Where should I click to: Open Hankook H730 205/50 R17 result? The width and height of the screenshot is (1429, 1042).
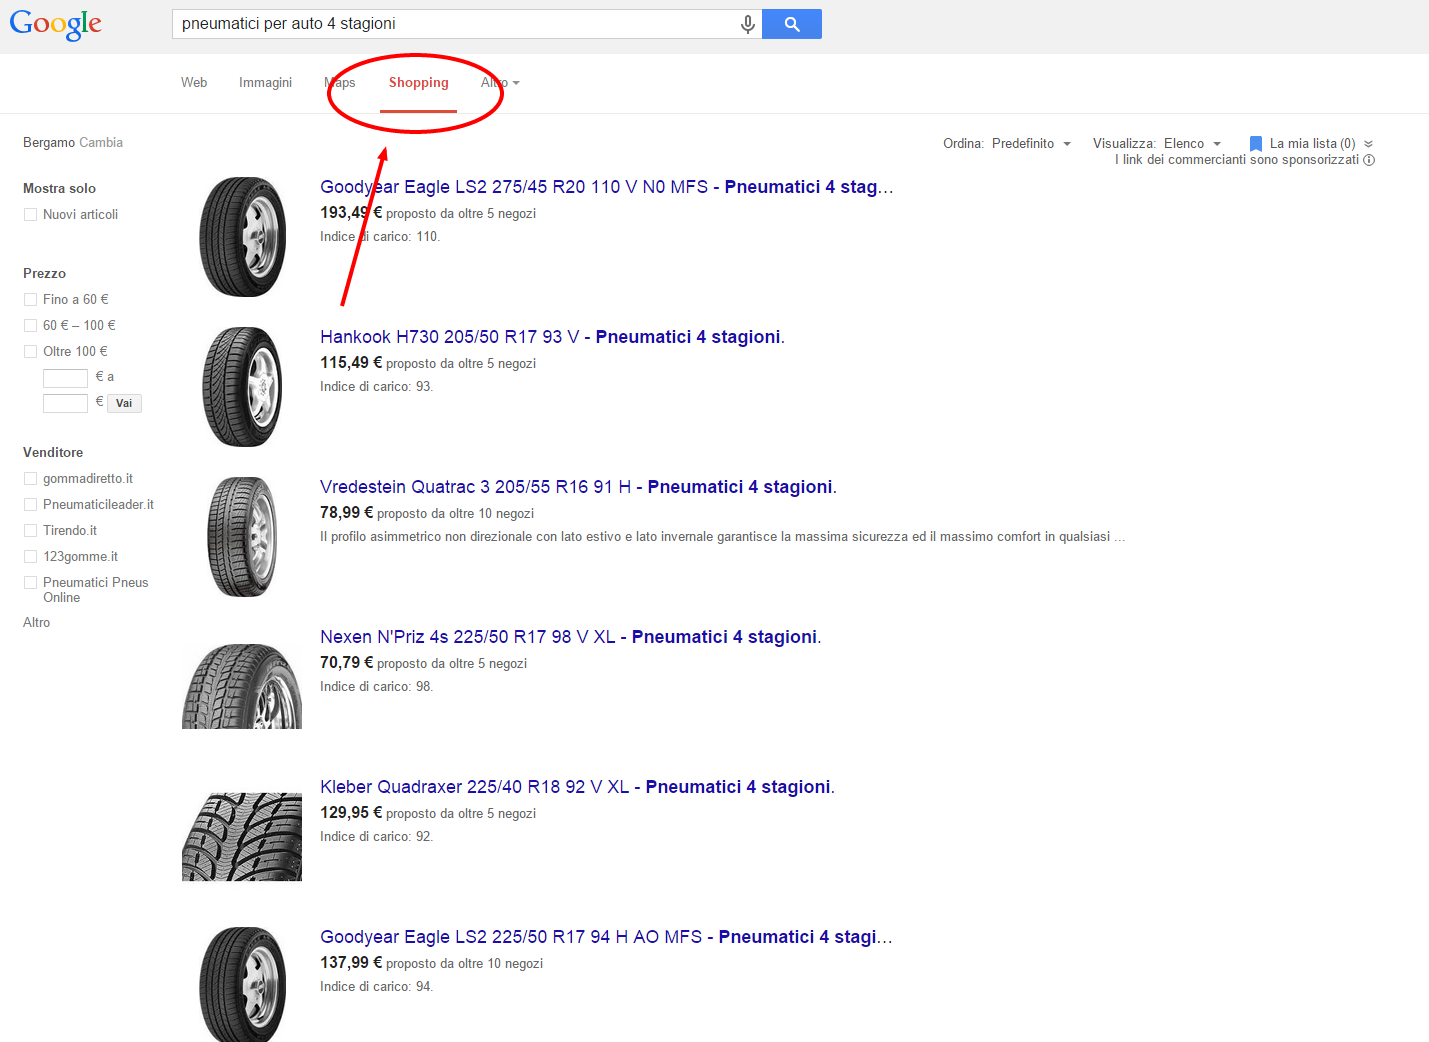(x=552, y=337)
